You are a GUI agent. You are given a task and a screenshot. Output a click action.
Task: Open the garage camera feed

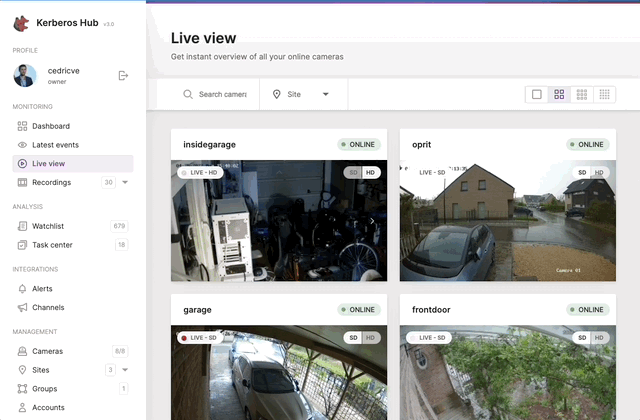(x=279, y=373)
